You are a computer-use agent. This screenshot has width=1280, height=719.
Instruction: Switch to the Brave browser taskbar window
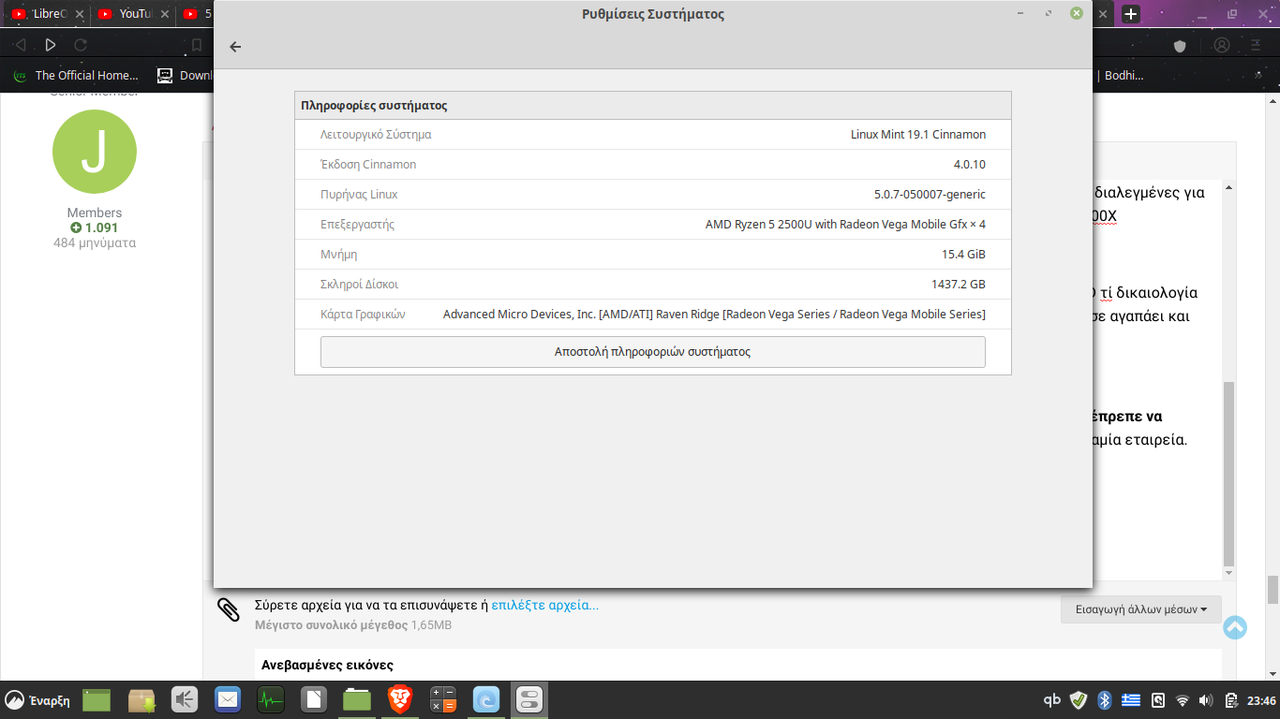400,700
